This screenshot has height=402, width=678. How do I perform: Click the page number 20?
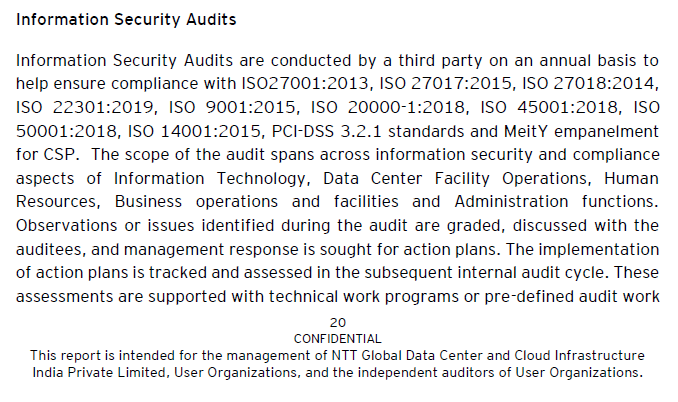pos(337,323)
